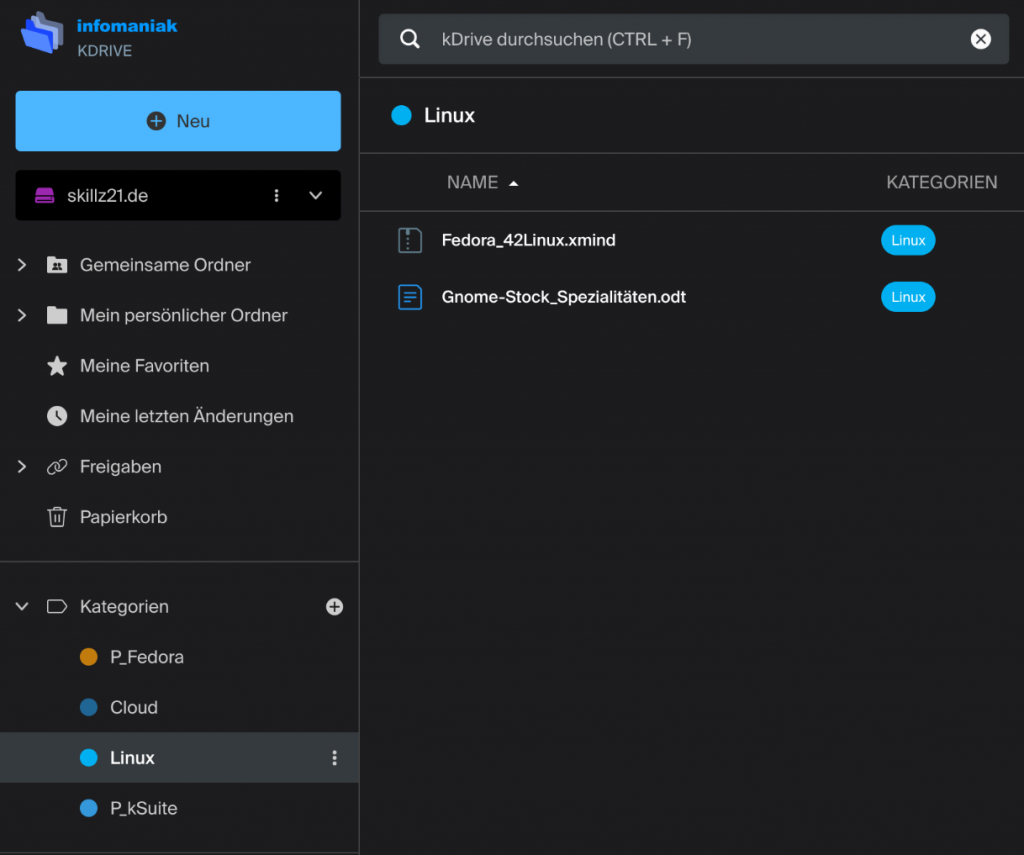The width and height of the screenshot is (1024, 855).
Task: Click the Gnome-Stock_Spezialitäten.odt document icon
Action: click(x=410, y=297)
